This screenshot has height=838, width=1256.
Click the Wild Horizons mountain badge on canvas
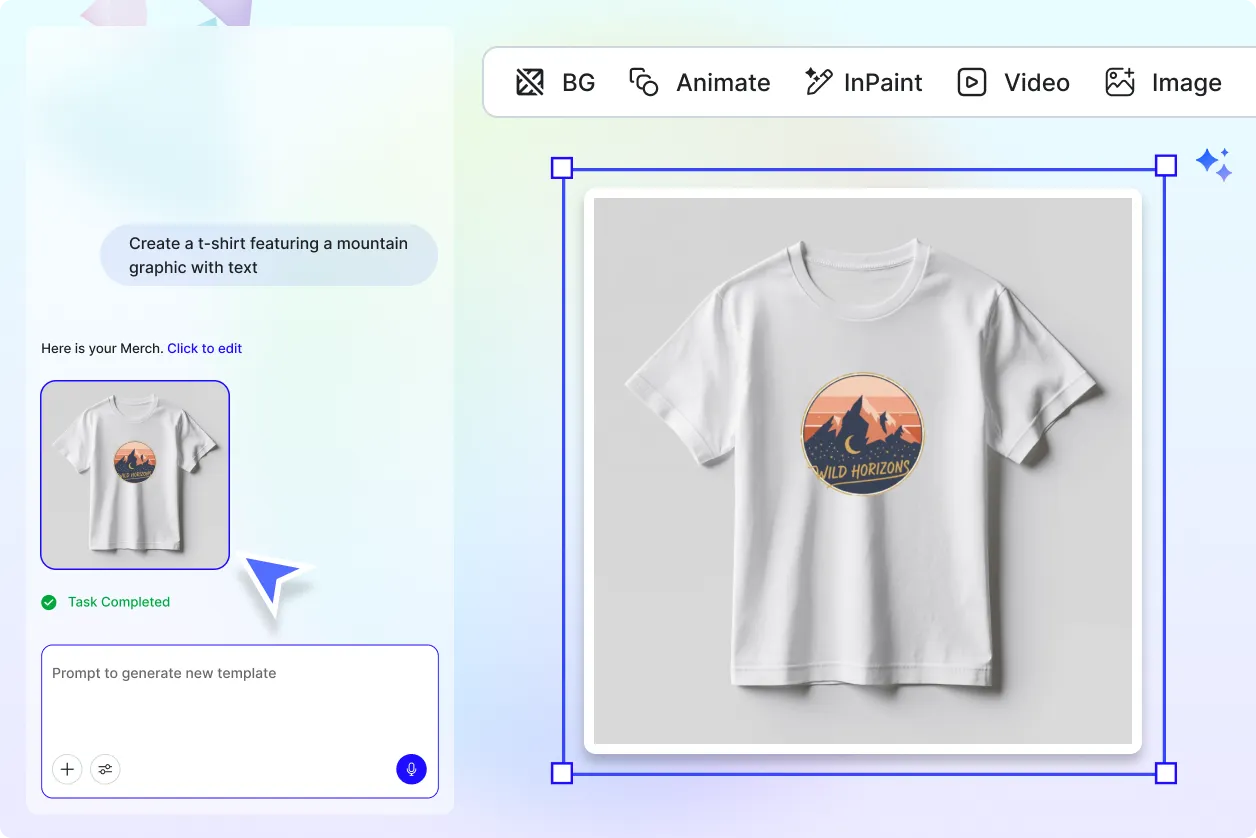click(x=862, y=434)
